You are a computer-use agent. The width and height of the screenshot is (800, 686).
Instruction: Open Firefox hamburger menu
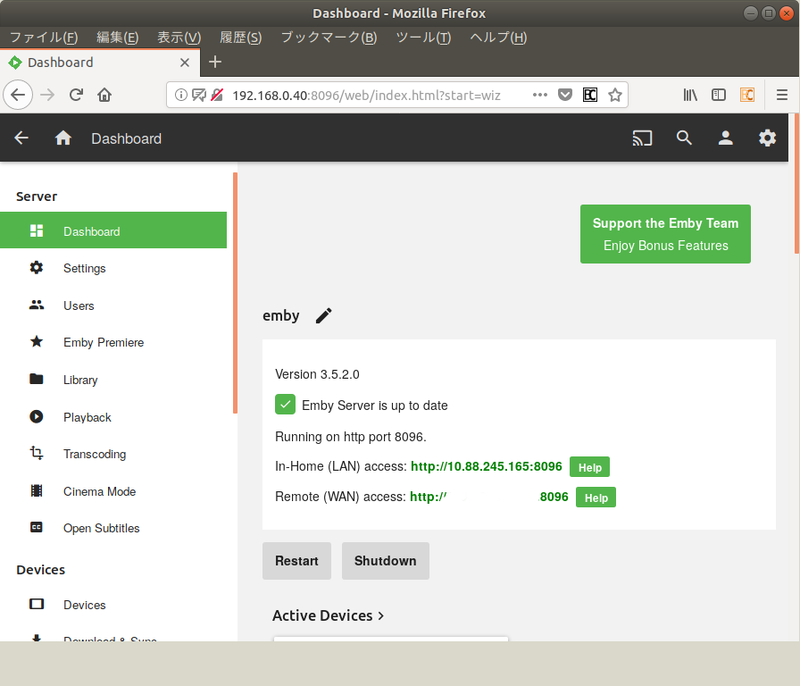(782, 95)
